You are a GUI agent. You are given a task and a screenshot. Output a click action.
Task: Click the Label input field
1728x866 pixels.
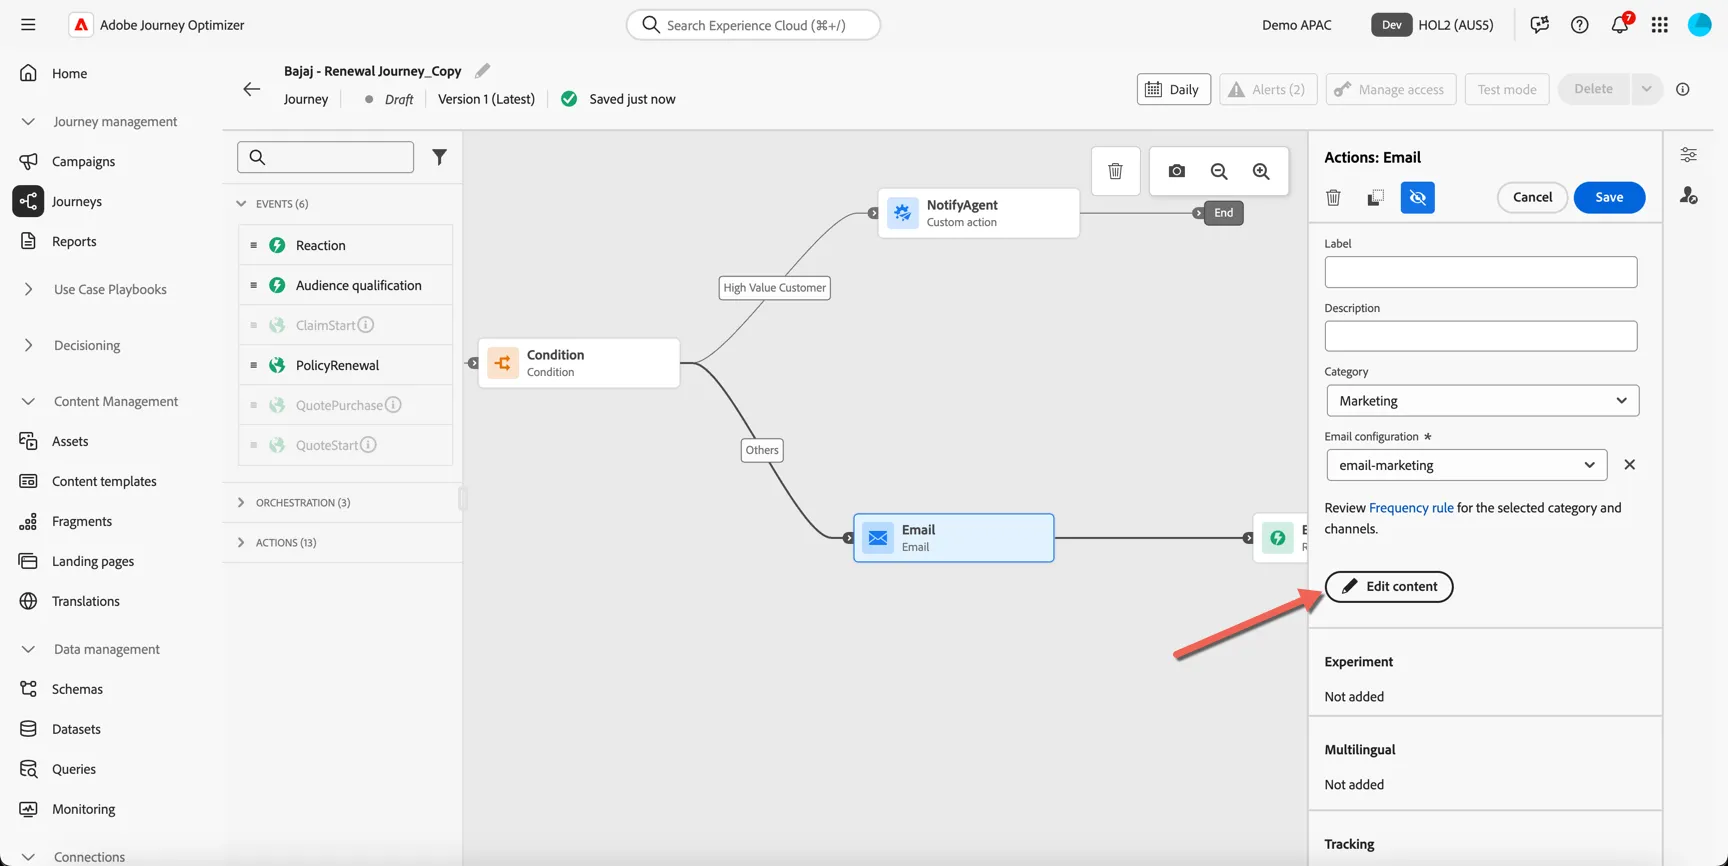tap(1480, 272)
